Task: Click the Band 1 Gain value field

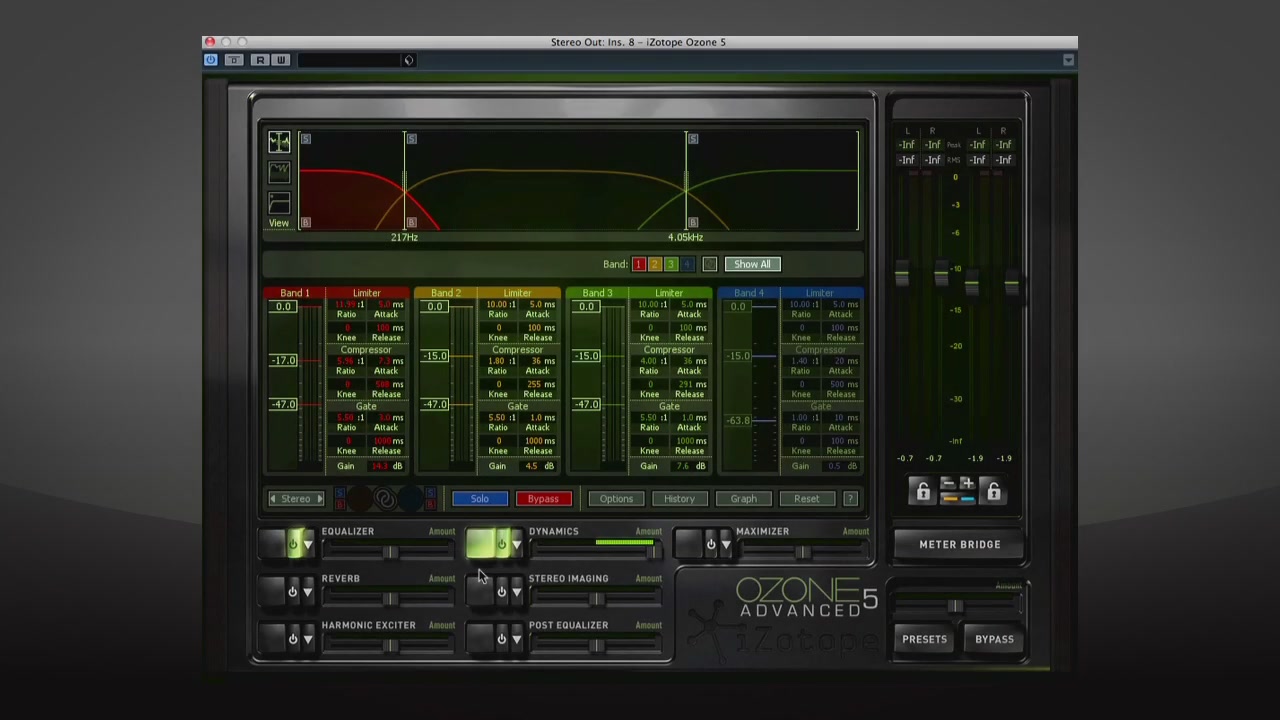Action: pos(381,466)
